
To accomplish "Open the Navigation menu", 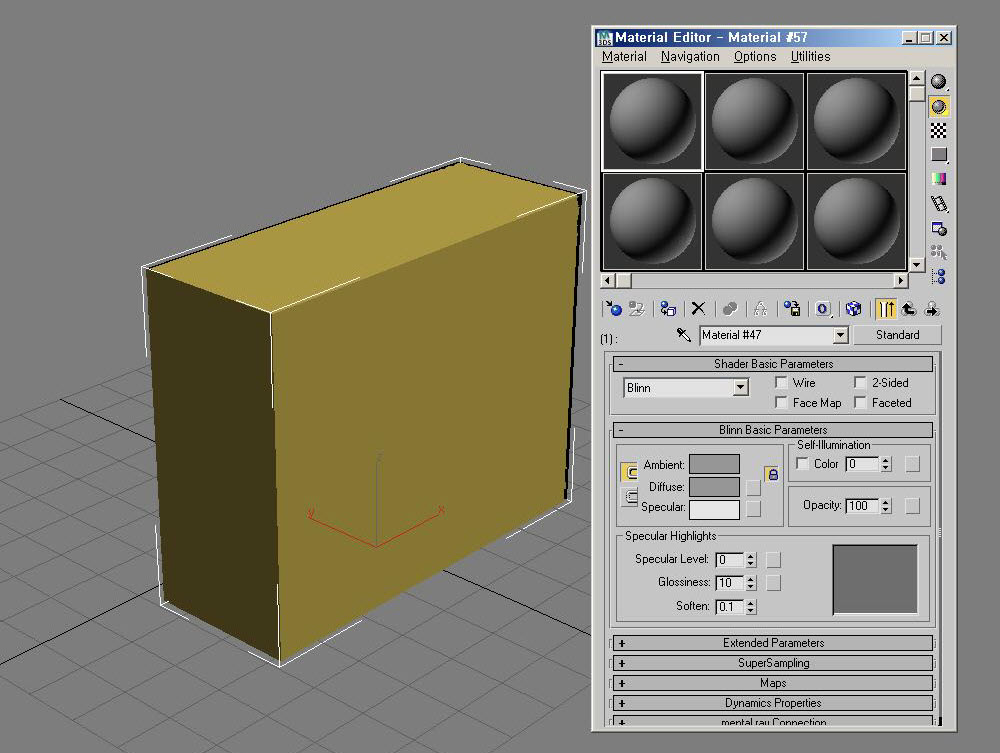I will point(690,57).
